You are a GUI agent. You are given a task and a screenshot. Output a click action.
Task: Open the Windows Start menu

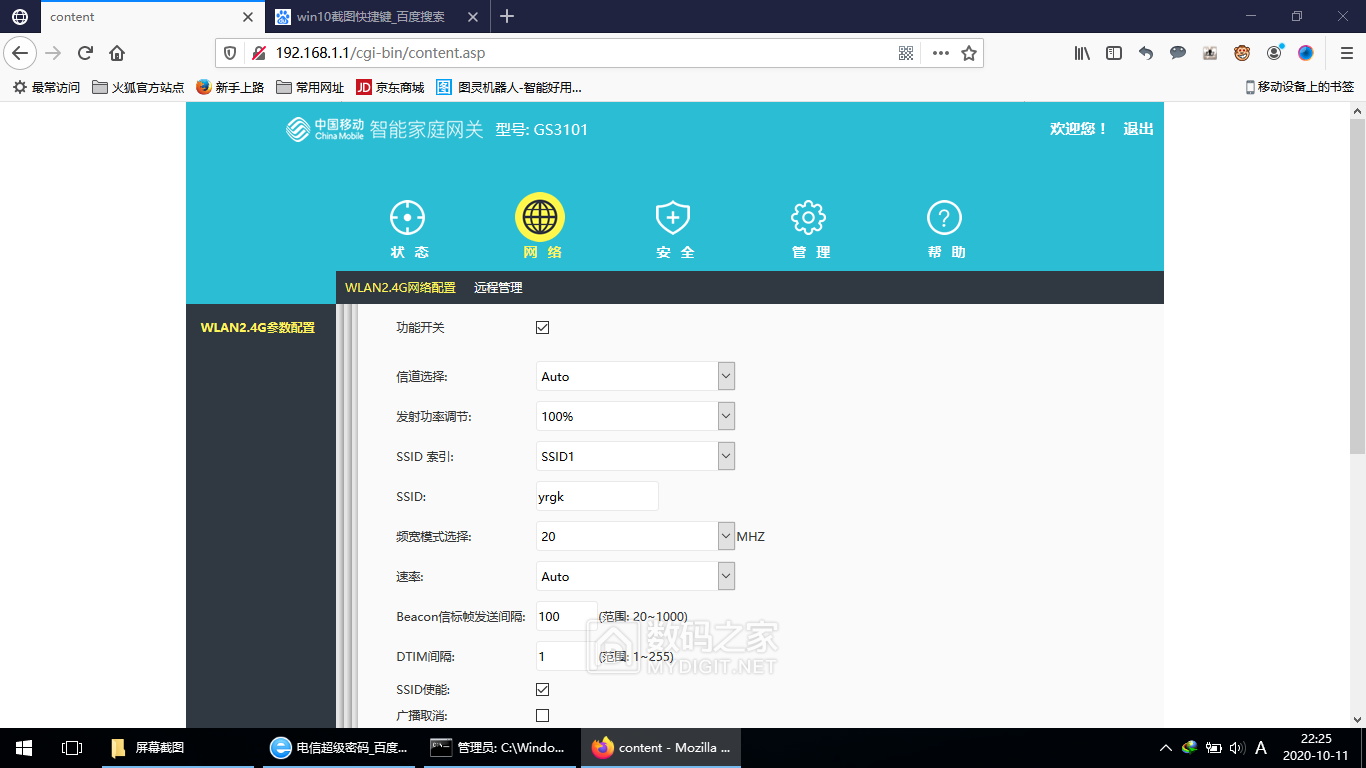coord(24,747)
